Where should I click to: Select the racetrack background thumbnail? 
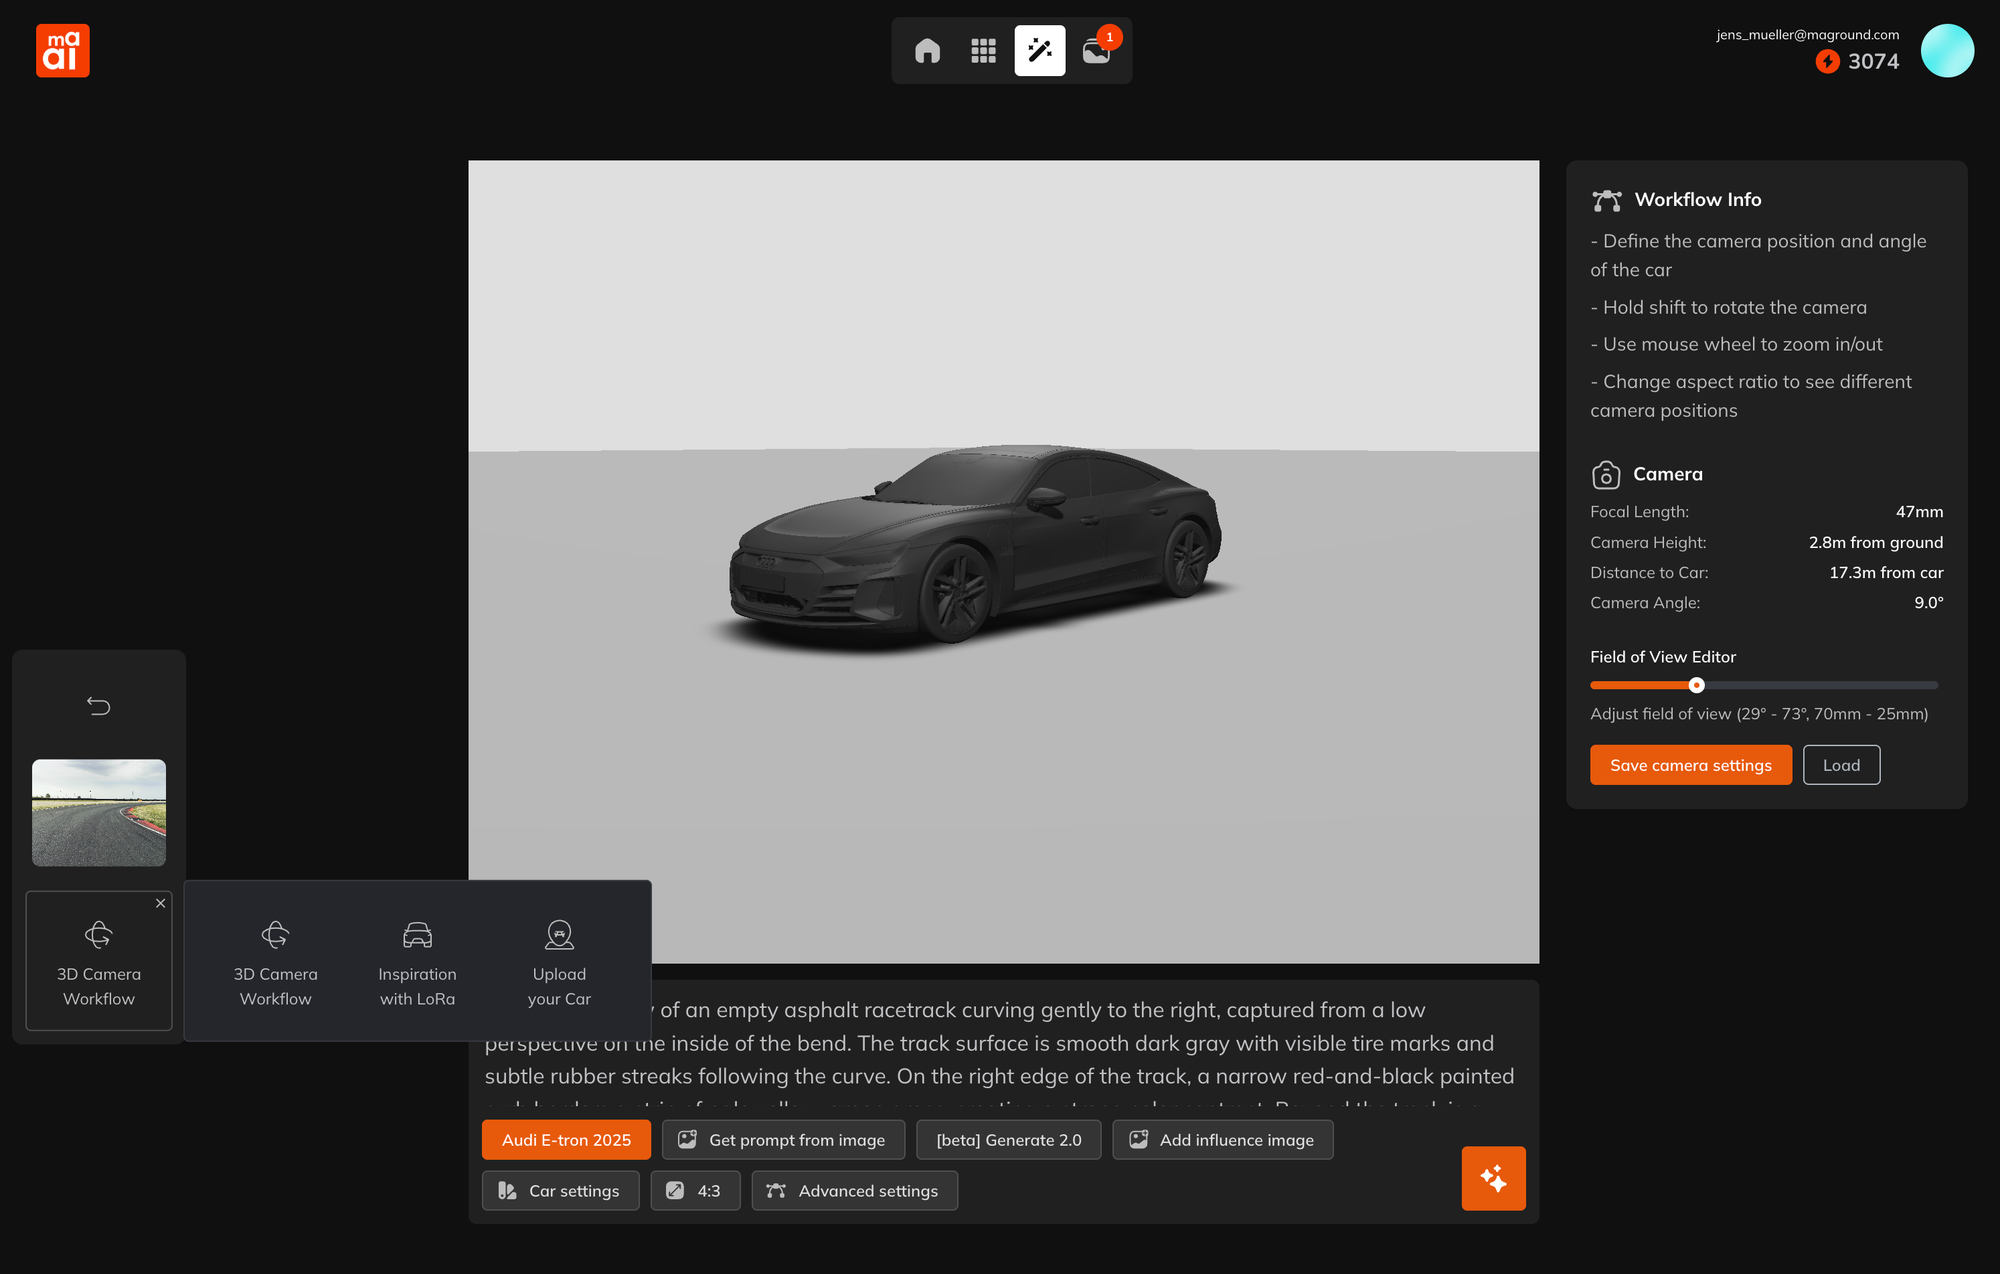click(99, 812)
